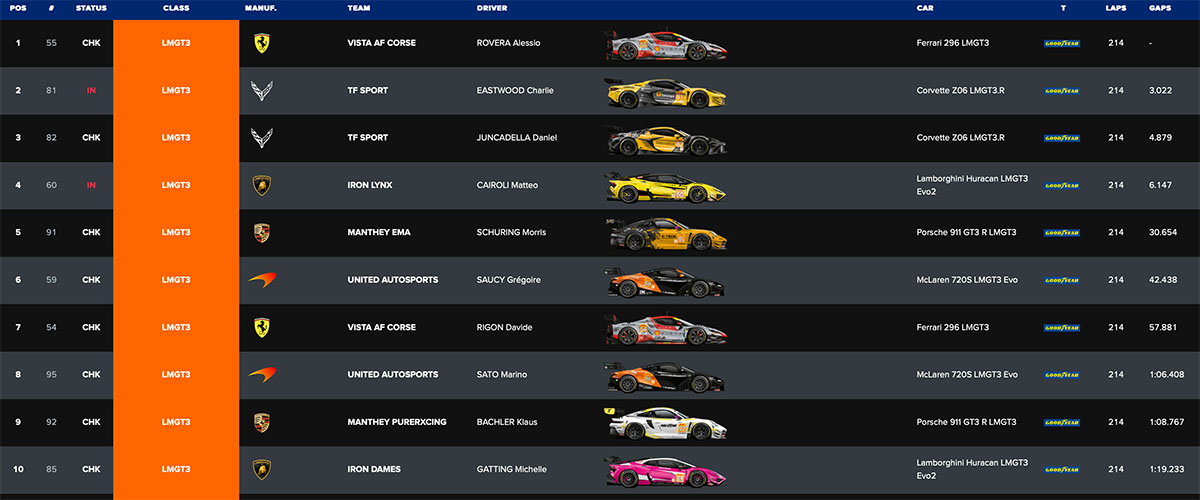1200x500 pixels.
Task: Open the yellow Iron Lynx Lamborghini image
Action: tap(665, 187)
